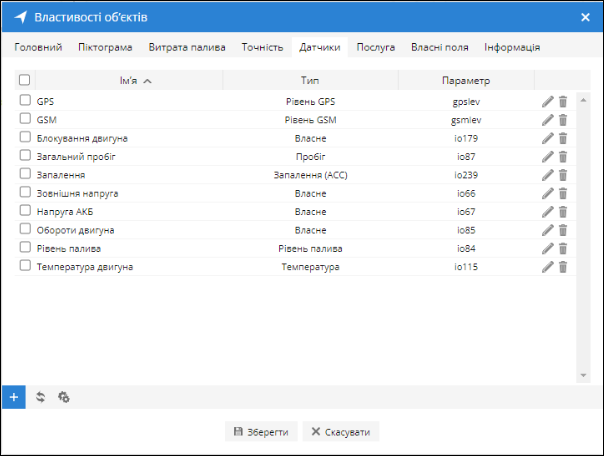This screenshot has width=605, height=456.
Task: Mark the Обороти двигуна checkbox
Action: [25, 229]
